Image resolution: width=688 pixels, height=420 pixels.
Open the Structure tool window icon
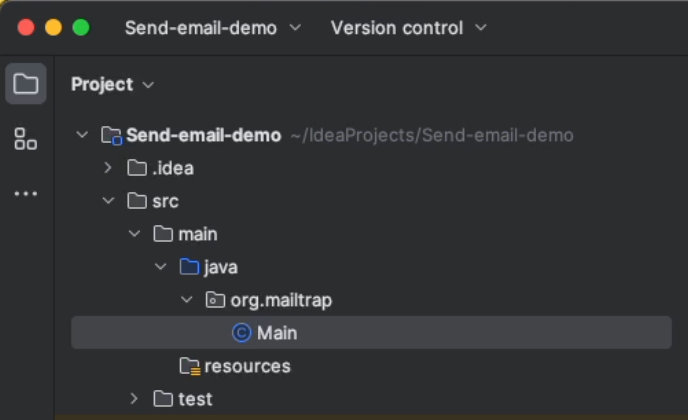pyautogui.click(x=26, y=139)
